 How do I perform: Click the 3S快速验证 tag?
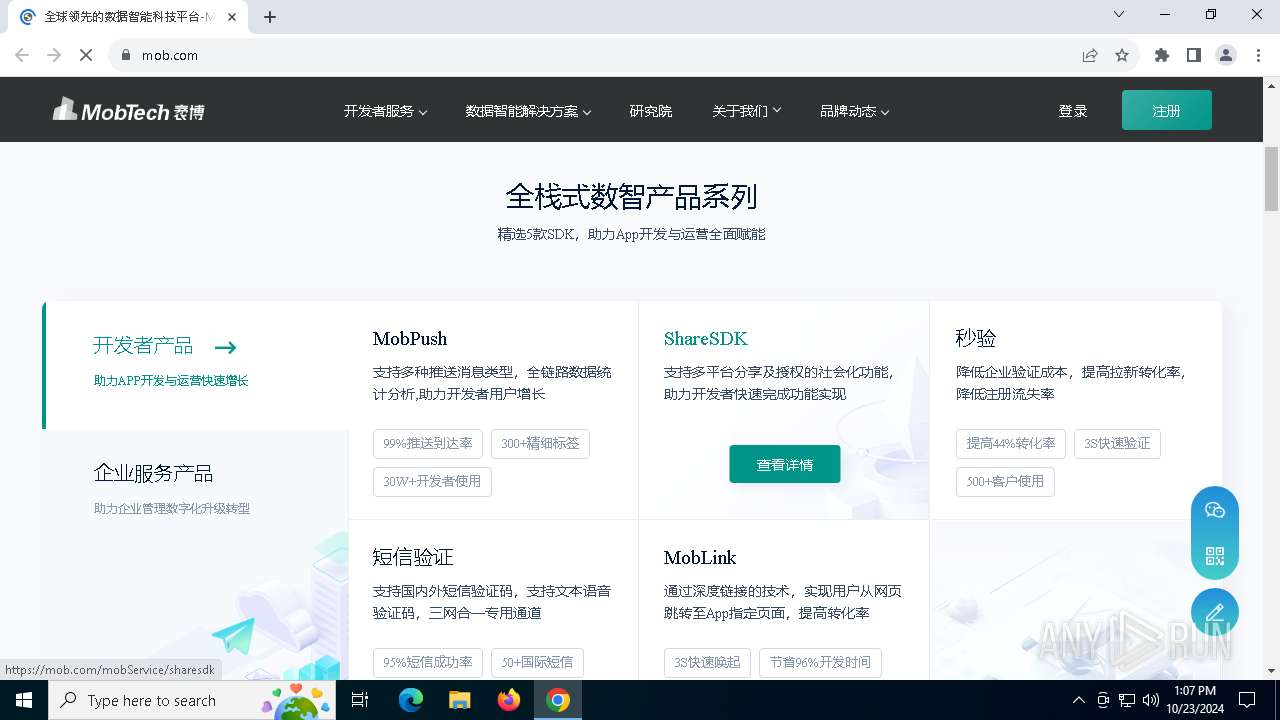1117,443
